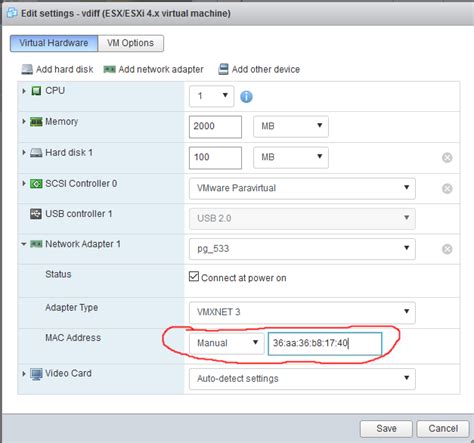Remove Network Adapter 1 with its X icon
Viewport: 474px width, 443px height.
click(447, 249)
